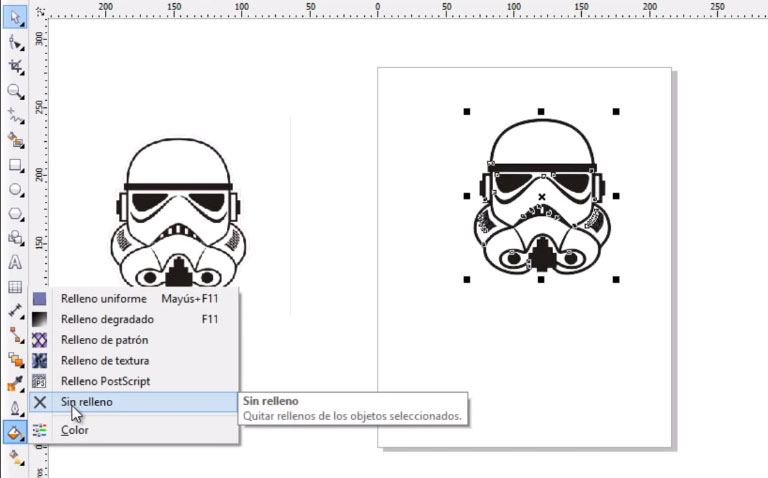Screen dimensions: 768x478
Task: Select the Outline Pen tool
Action: tap(15, 408)
